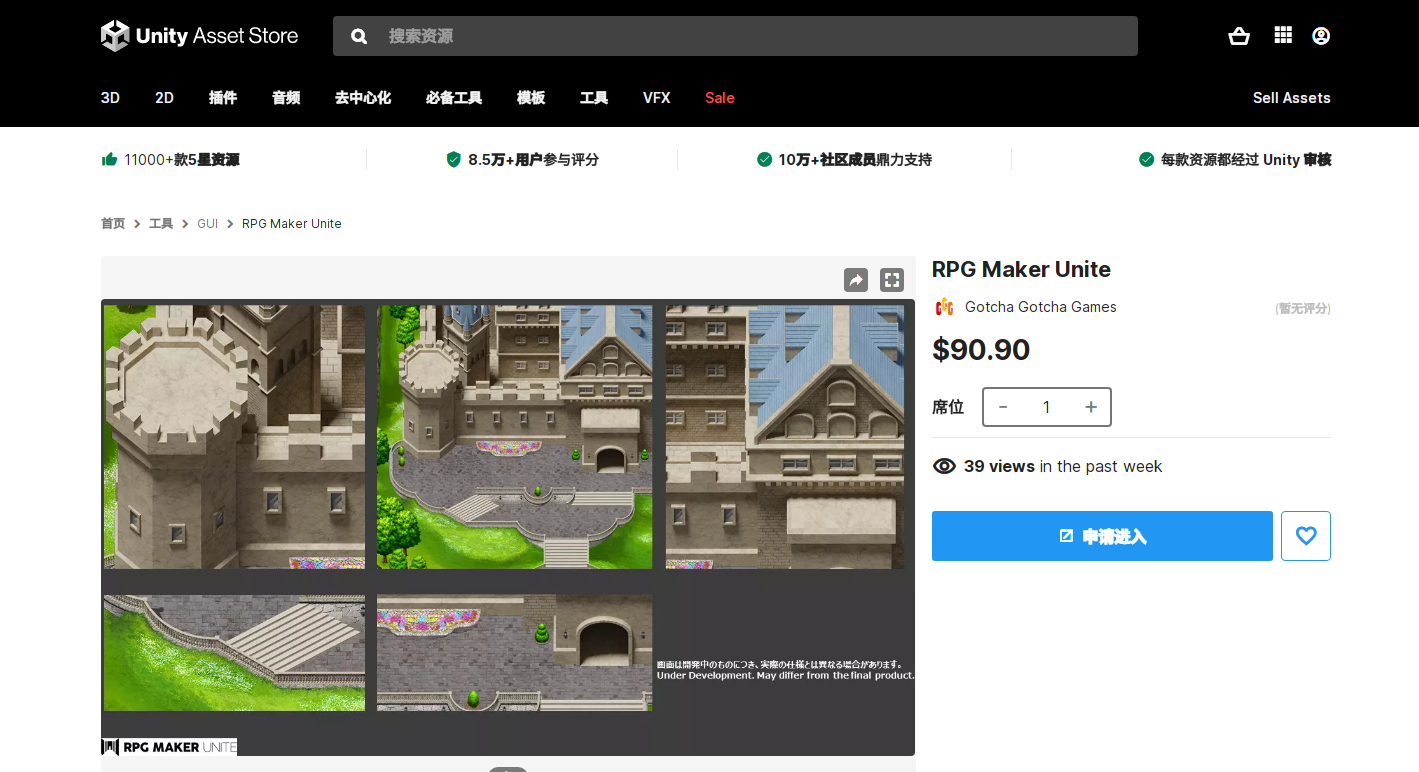Click the share arrow icon above gallery

click(856, 280)
